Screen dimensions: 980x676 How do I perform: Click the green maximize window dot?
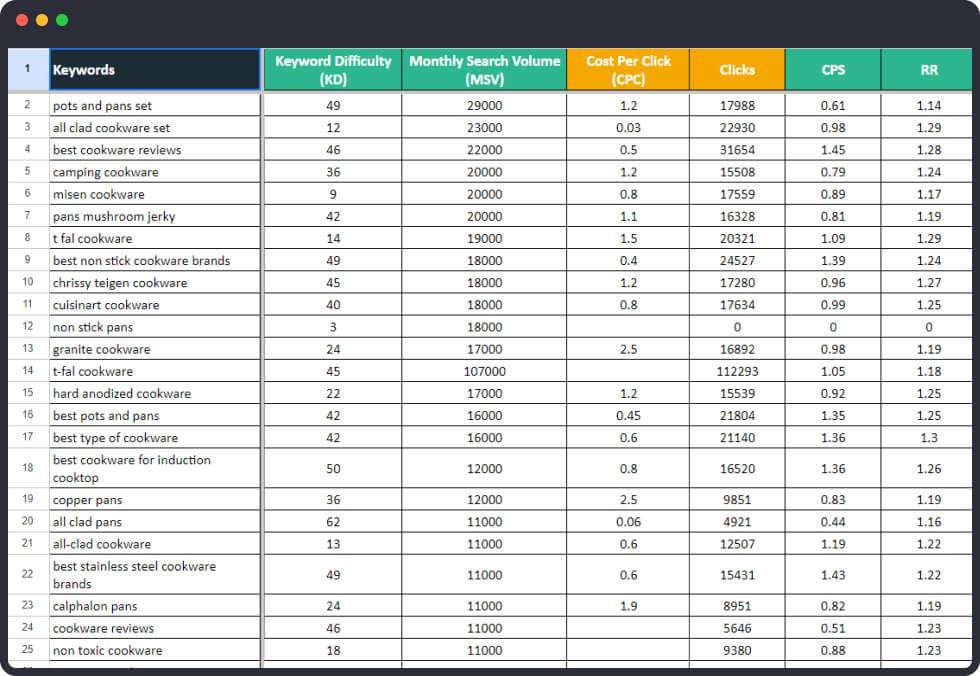click(62, 20)
